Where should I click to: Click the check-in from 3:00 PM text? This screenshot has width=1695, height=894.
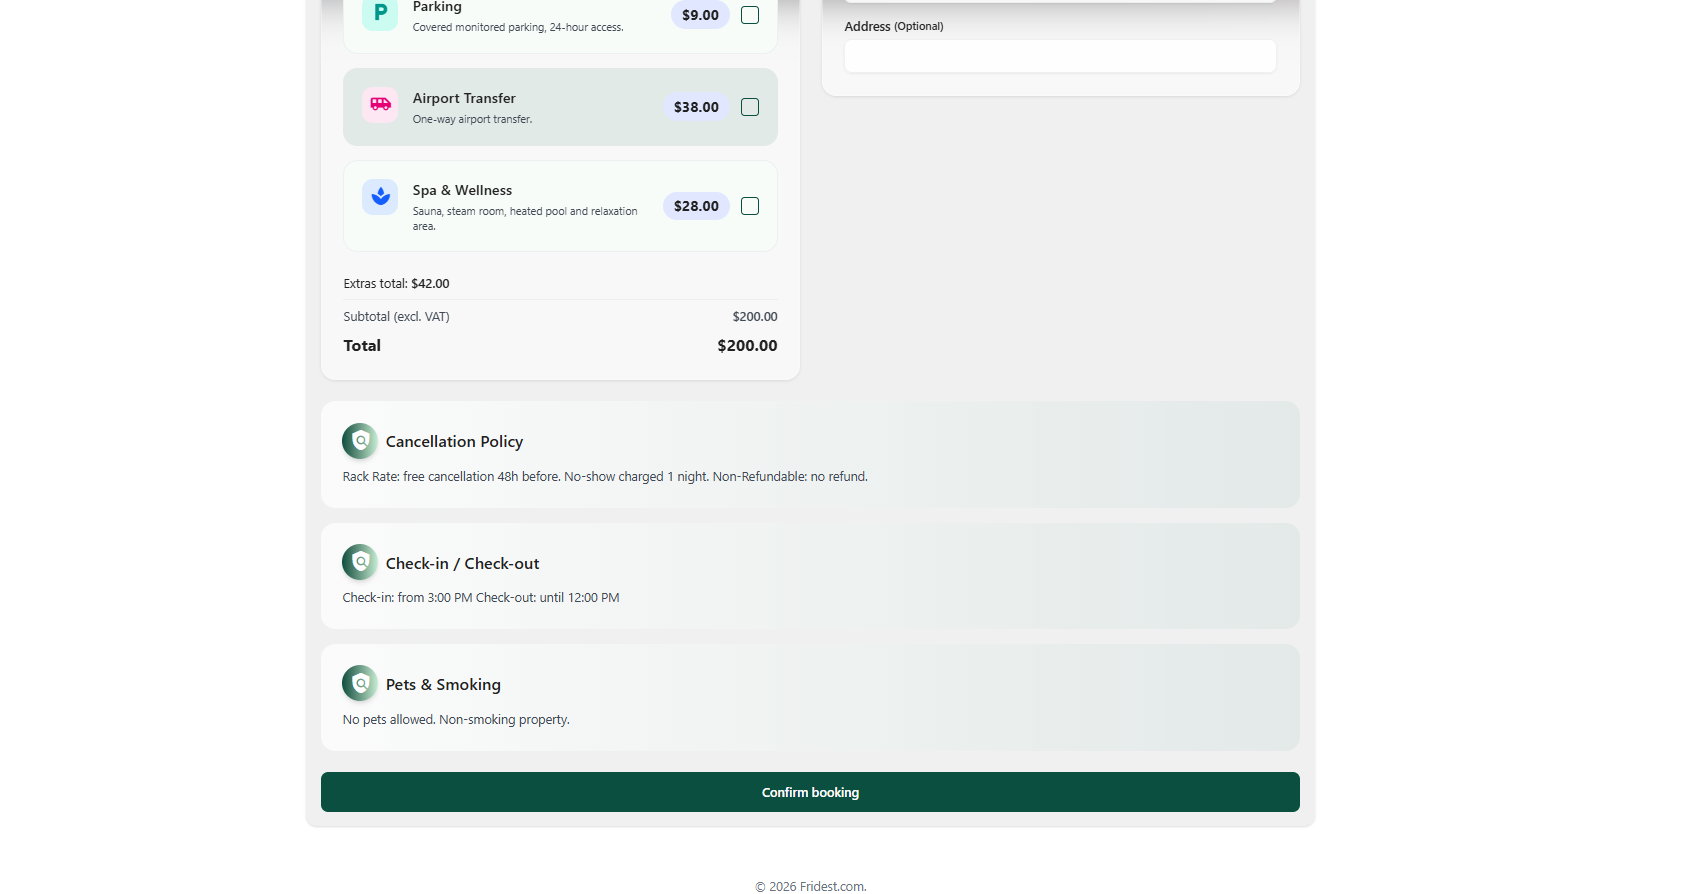click(481, 598)
